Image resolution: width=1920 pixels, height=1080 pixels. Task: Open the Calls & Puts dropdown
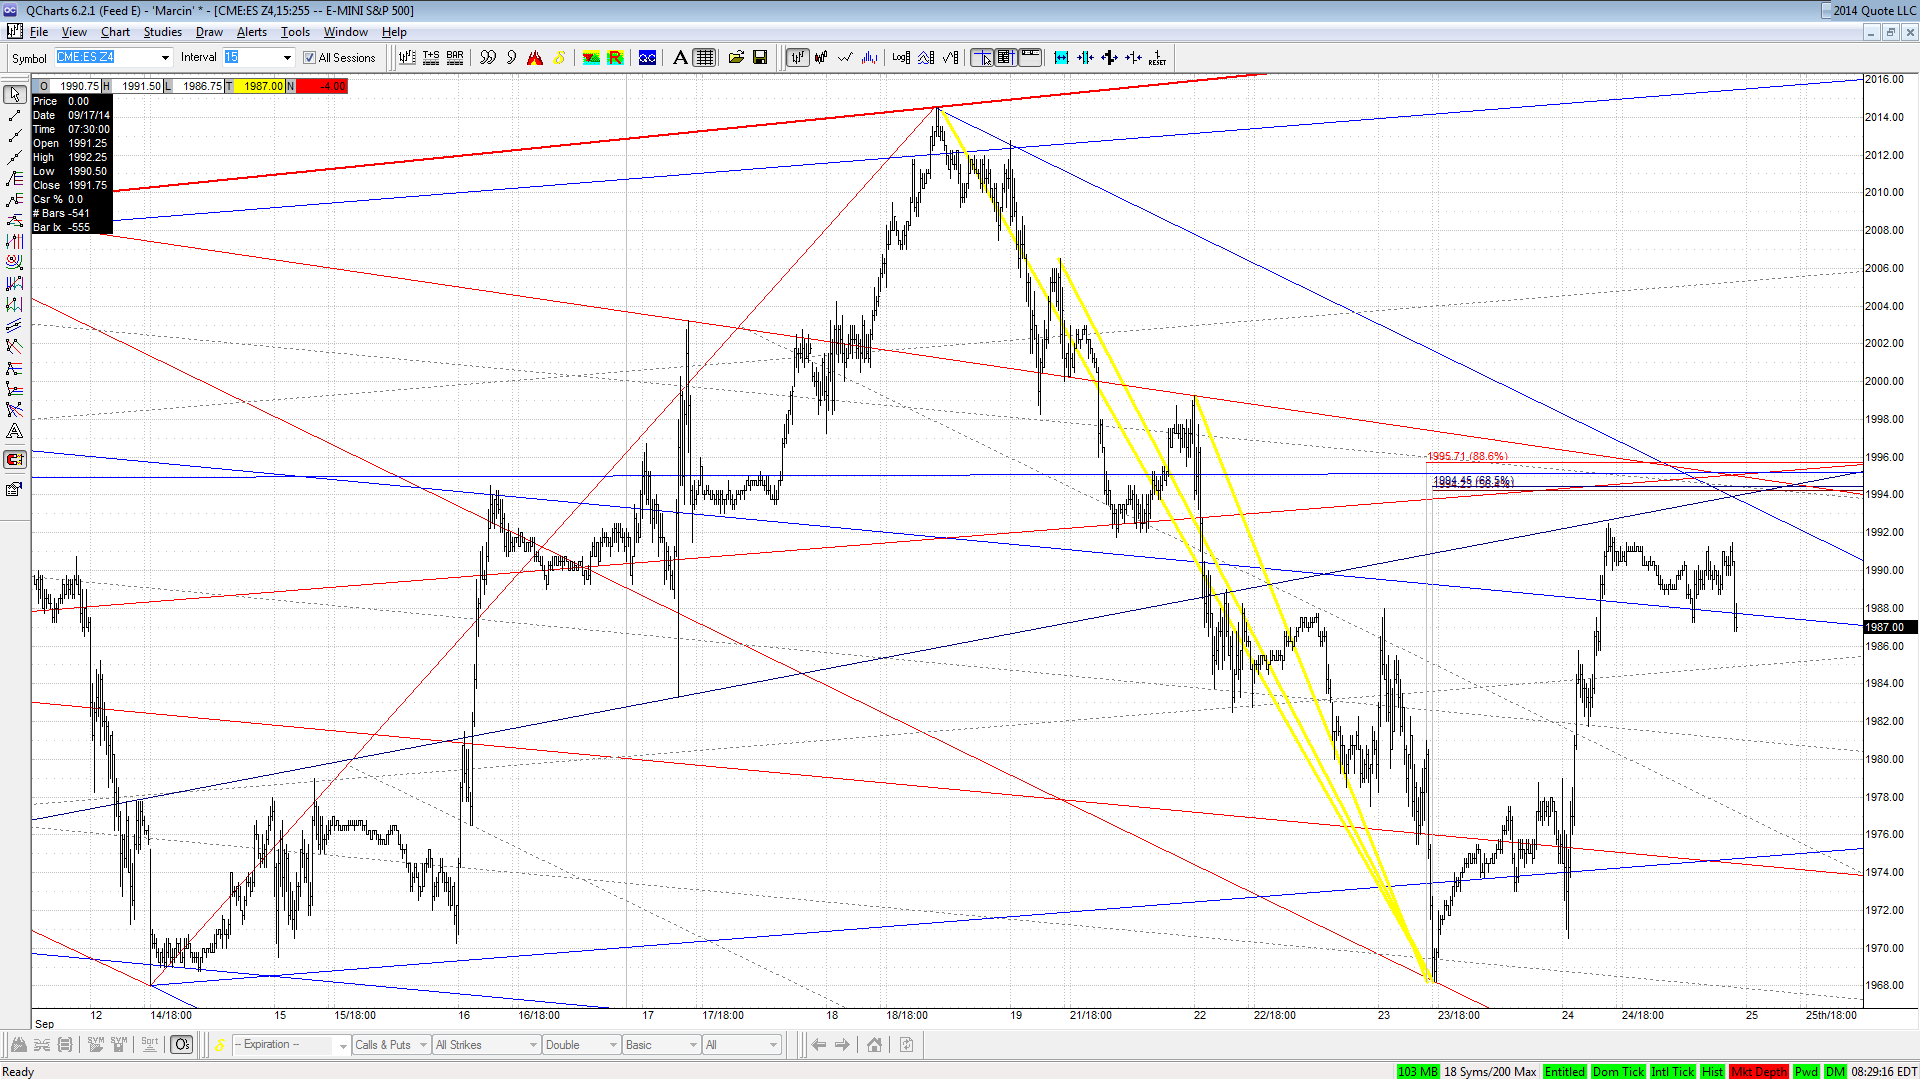point(391,1045)
